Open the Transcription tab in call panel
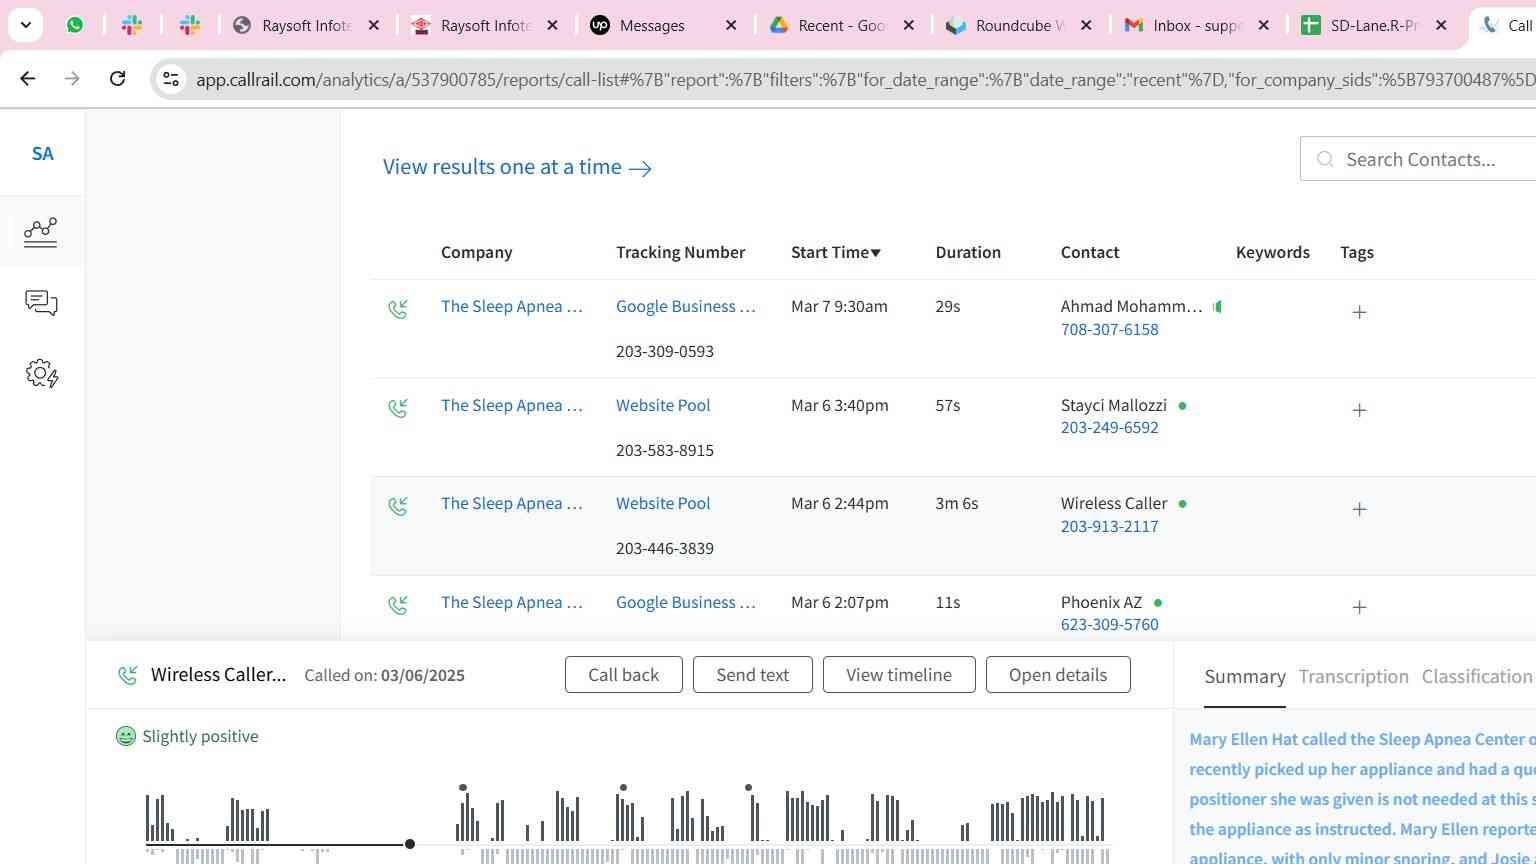Viewport: 1536px width, 864px height. [1353, 677]
